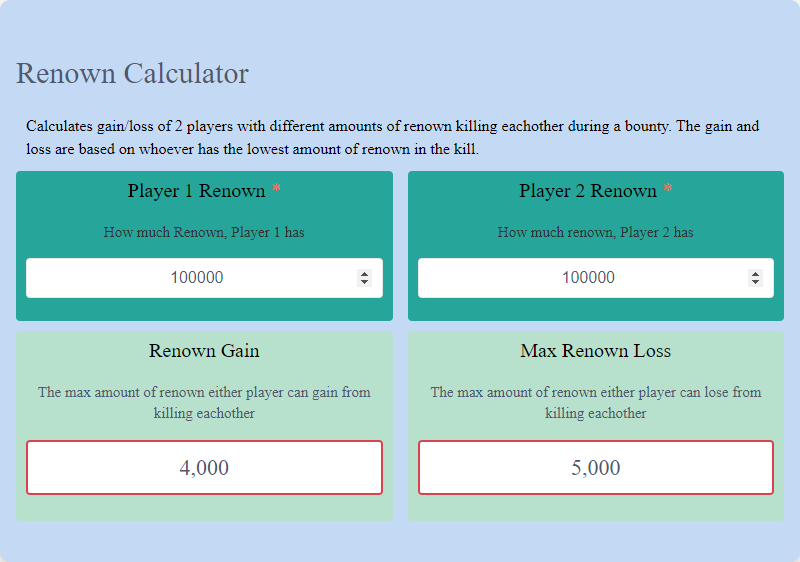
Task: Click the "How much Renown, Player 1 has" hint
Action: [204, 232]
